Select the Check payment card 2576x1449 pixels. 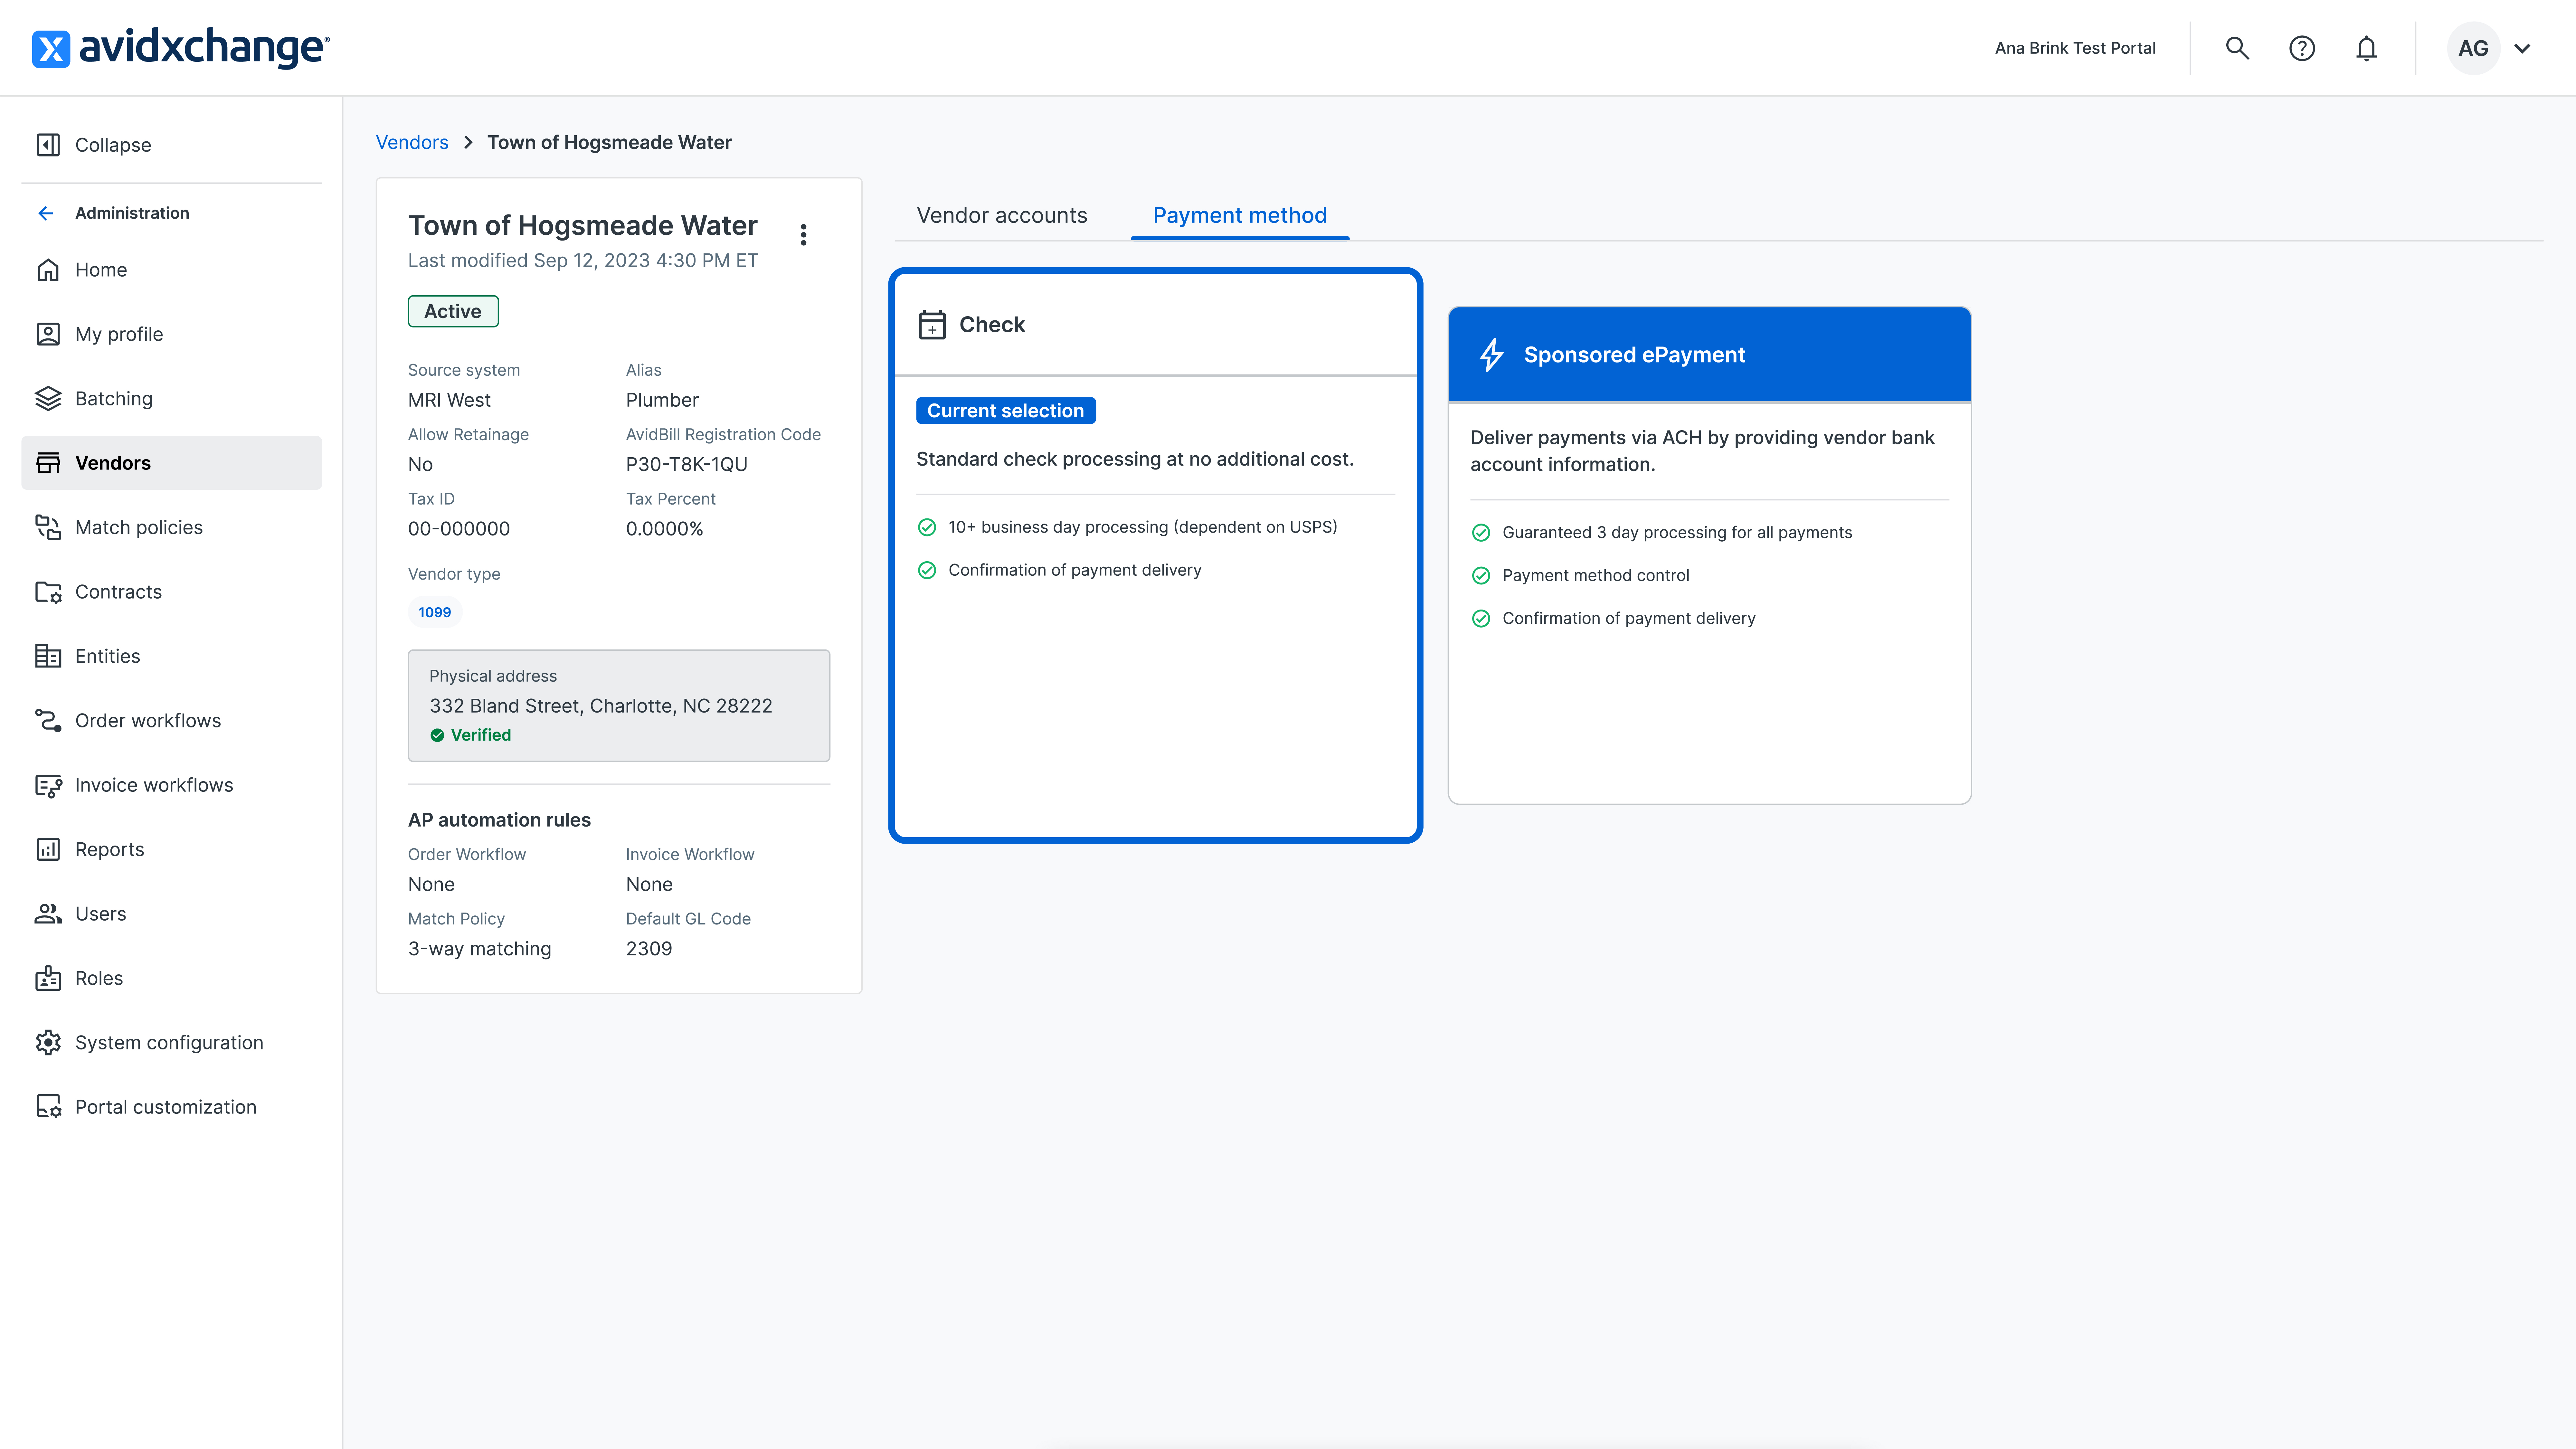1156,555
